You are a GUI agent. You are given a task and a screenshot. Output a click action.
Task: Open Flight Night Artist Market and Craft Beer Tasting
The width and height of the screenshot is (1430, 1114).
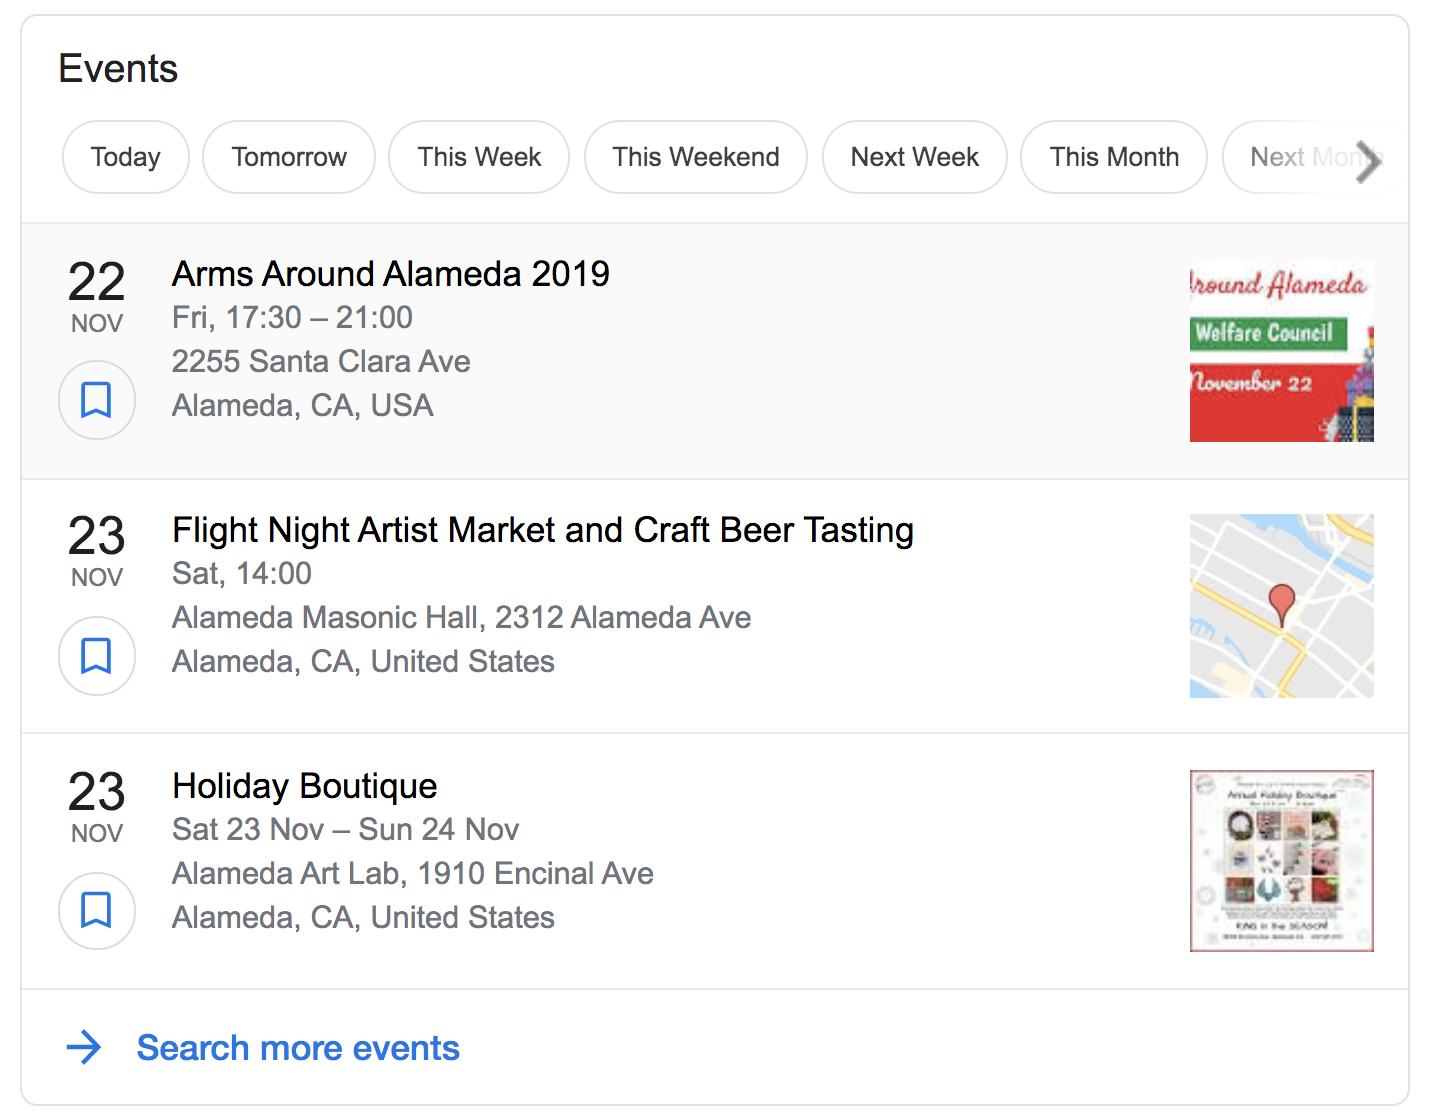pyautogui.click(x=542, y=530)
